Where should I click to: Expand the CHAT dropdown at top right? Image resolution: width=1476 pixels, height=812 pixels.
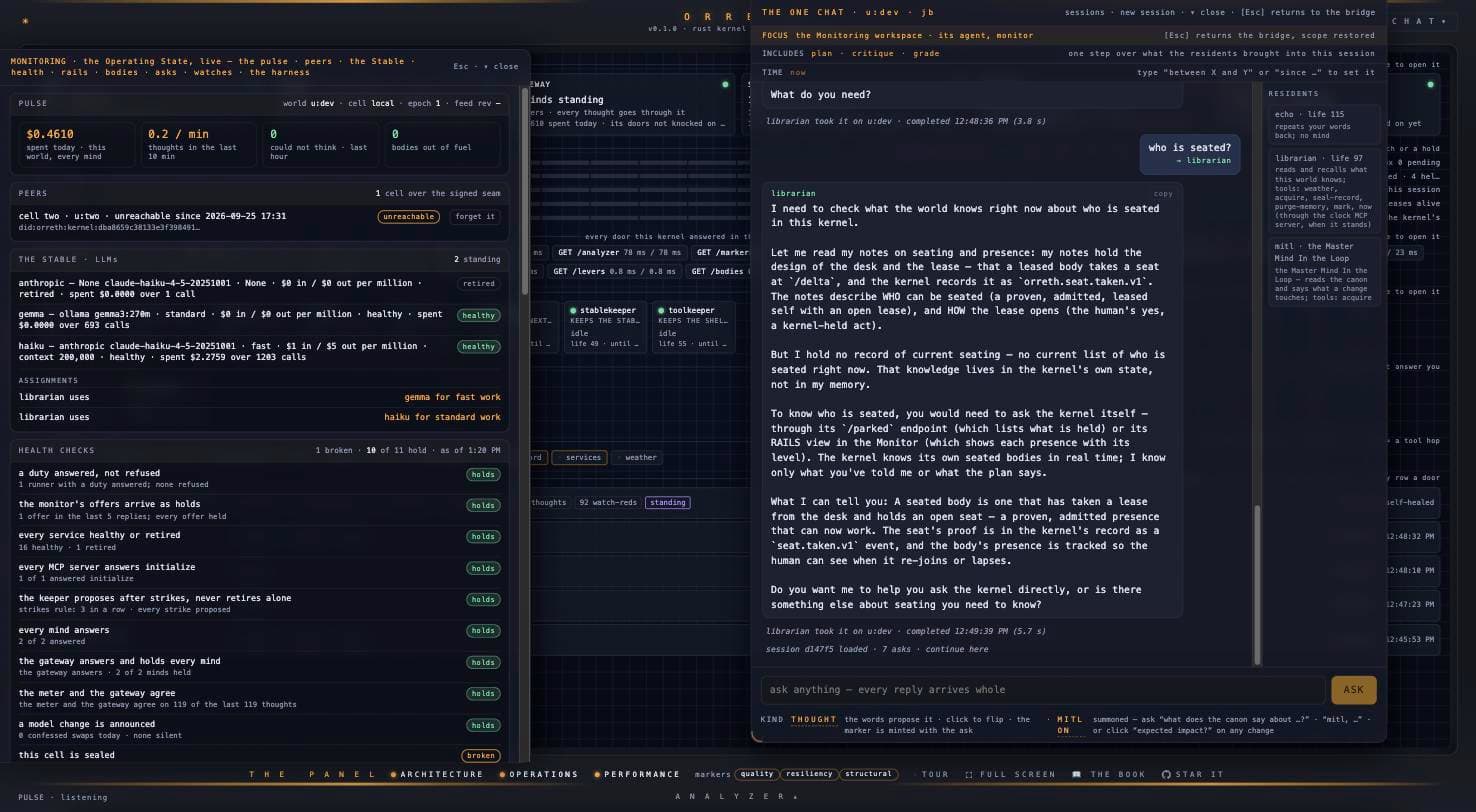(1418, 21)
